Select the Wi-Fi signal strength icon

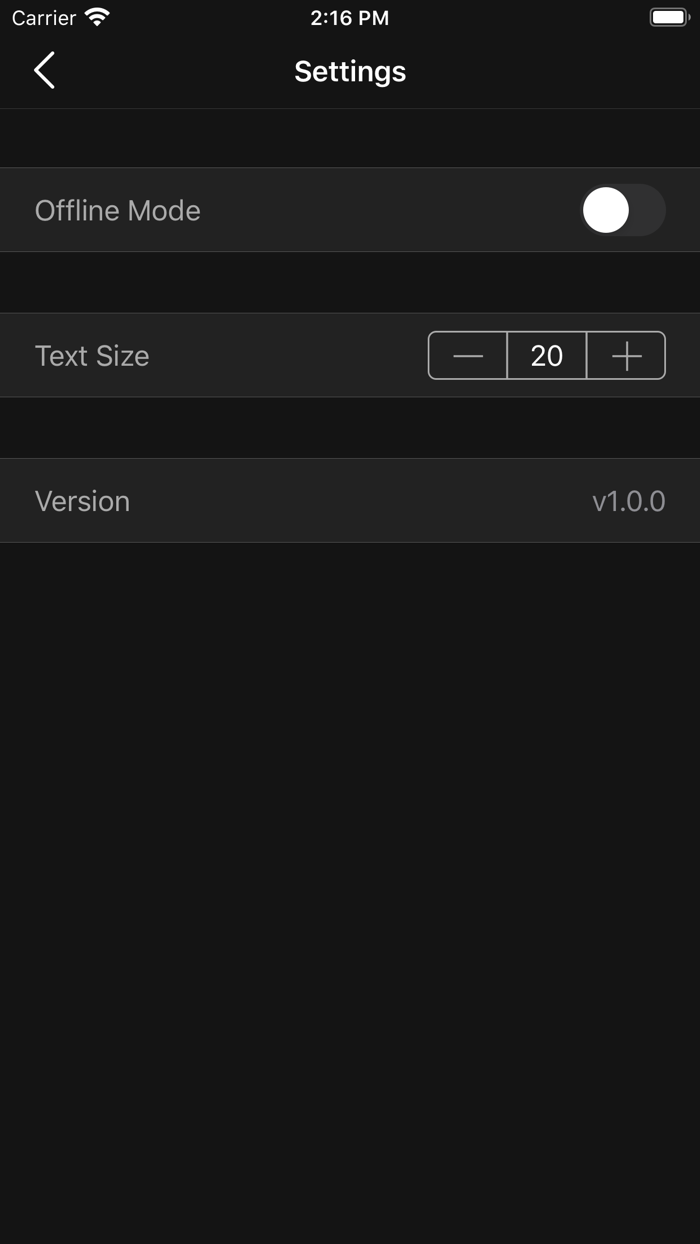[x=97, y=17]
